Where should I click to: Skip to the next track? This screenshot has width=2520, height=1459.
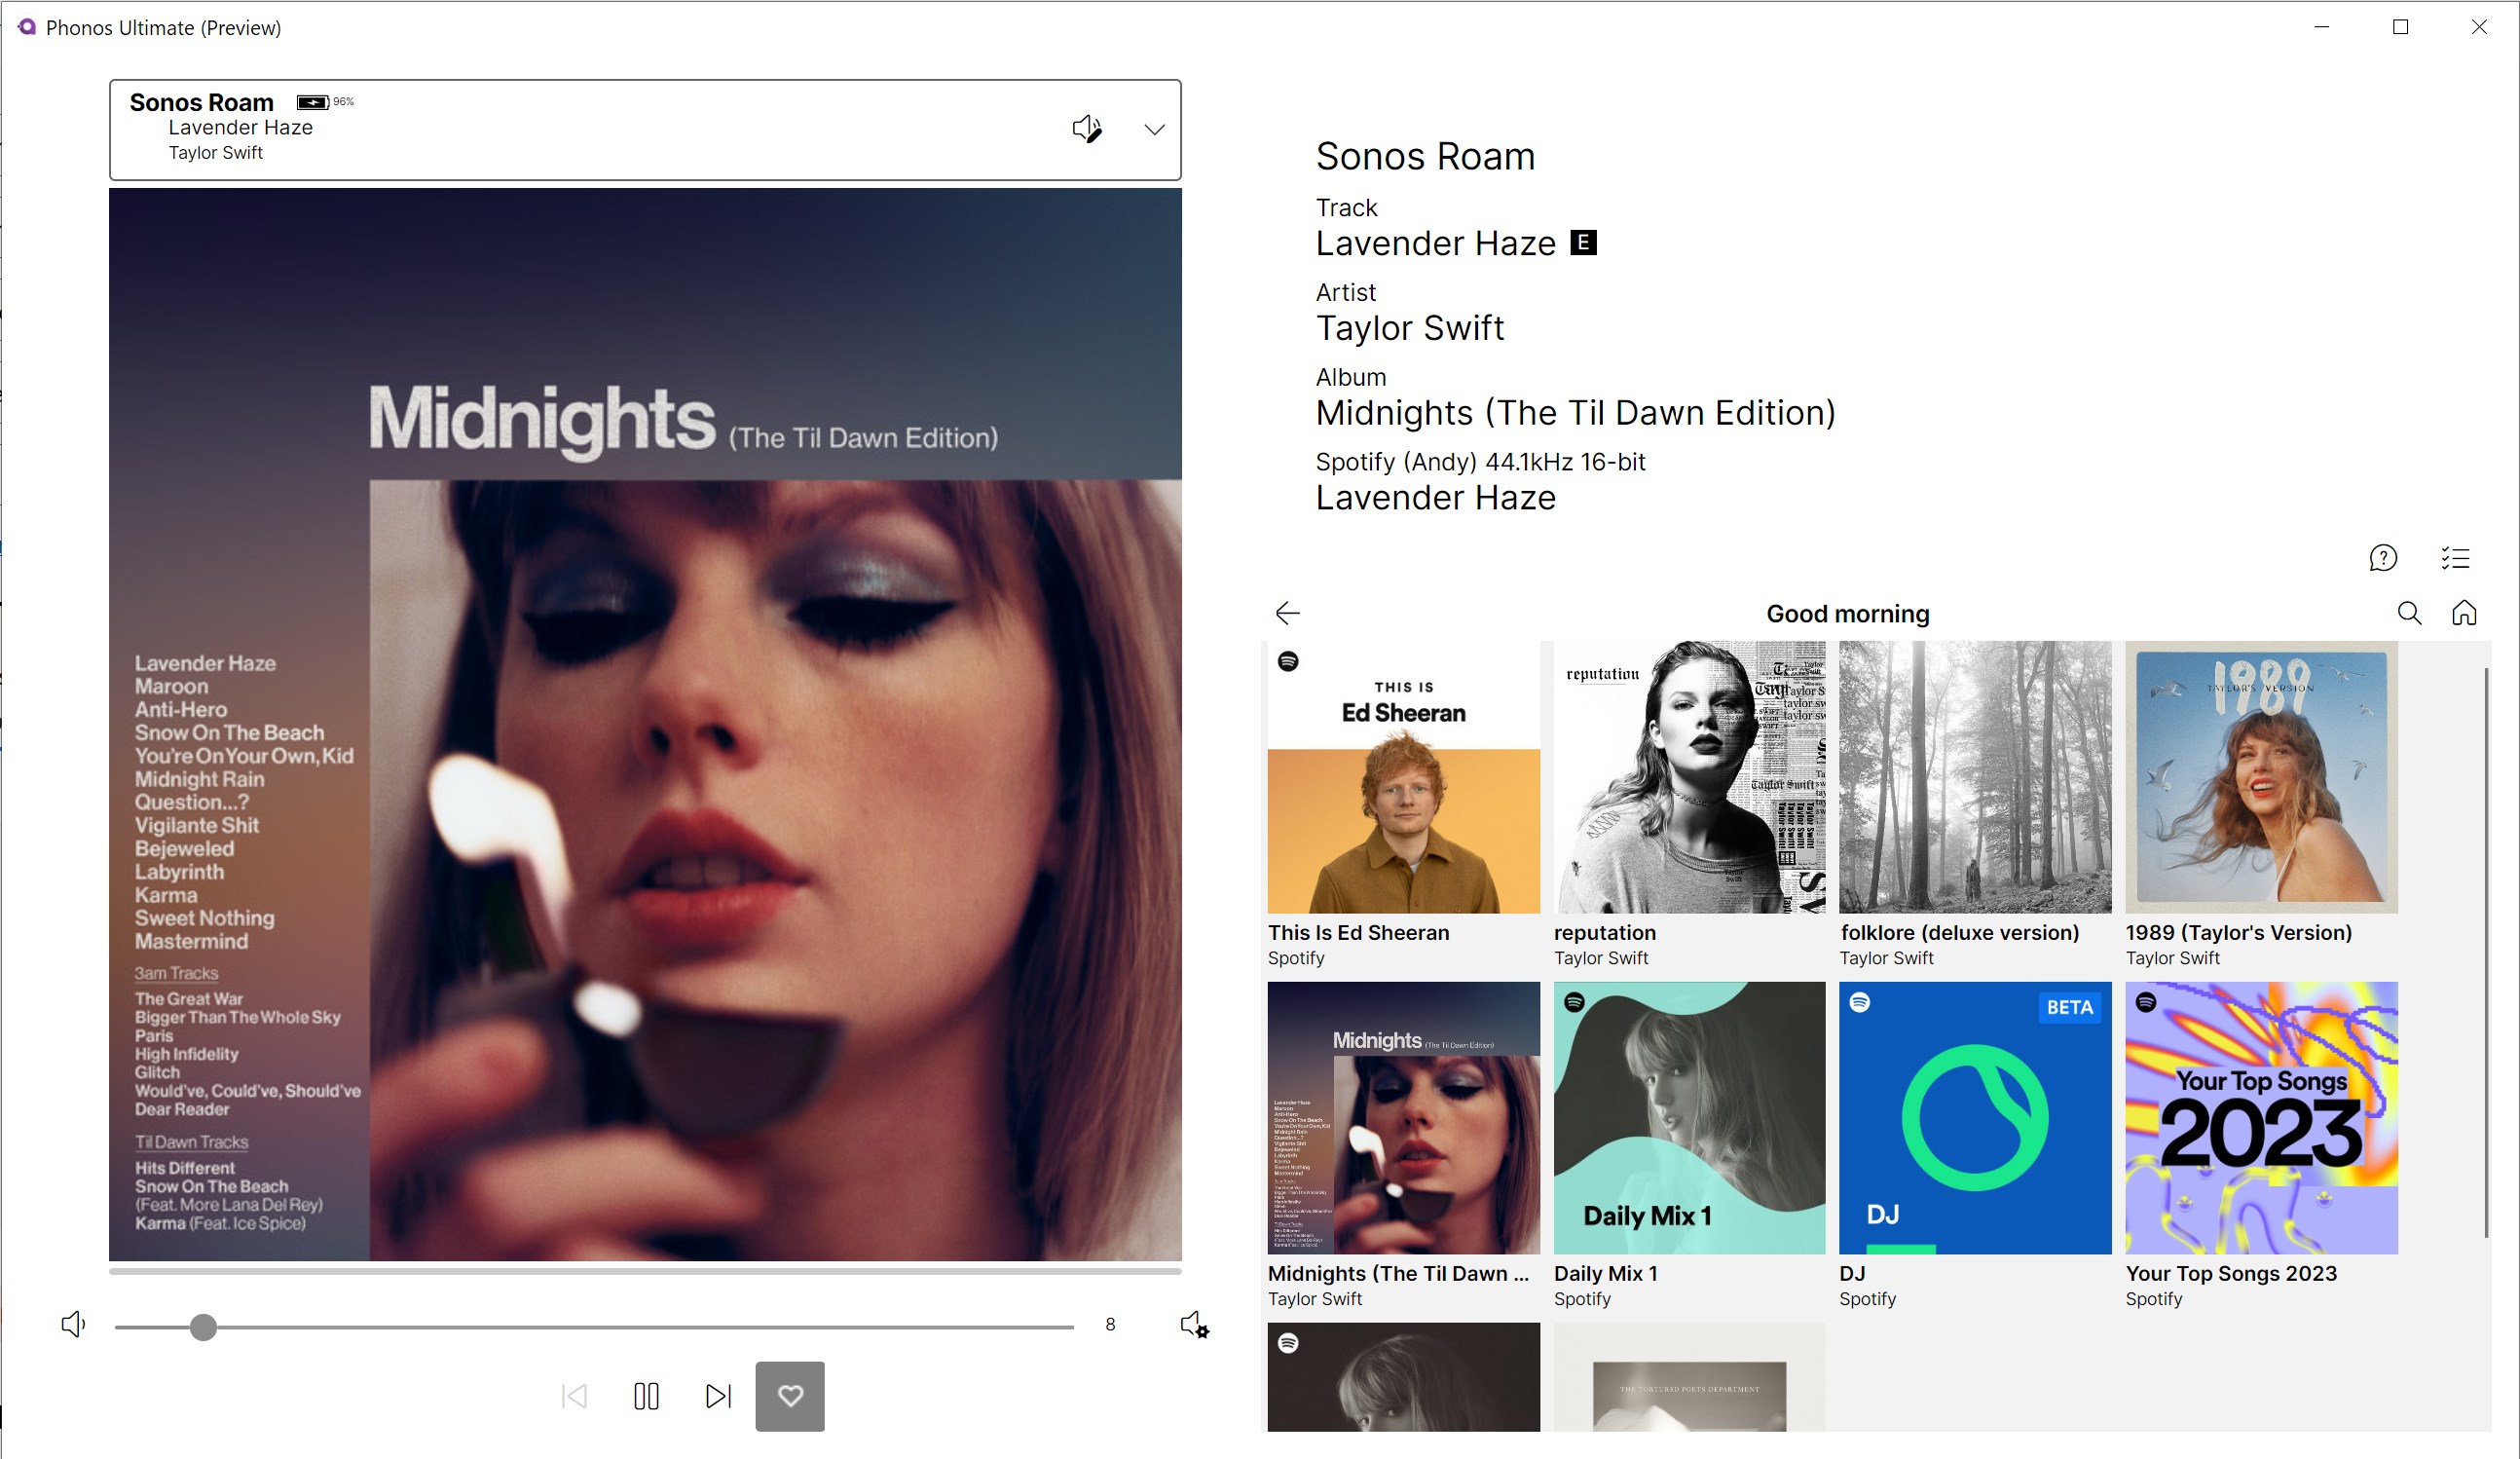718,1396
